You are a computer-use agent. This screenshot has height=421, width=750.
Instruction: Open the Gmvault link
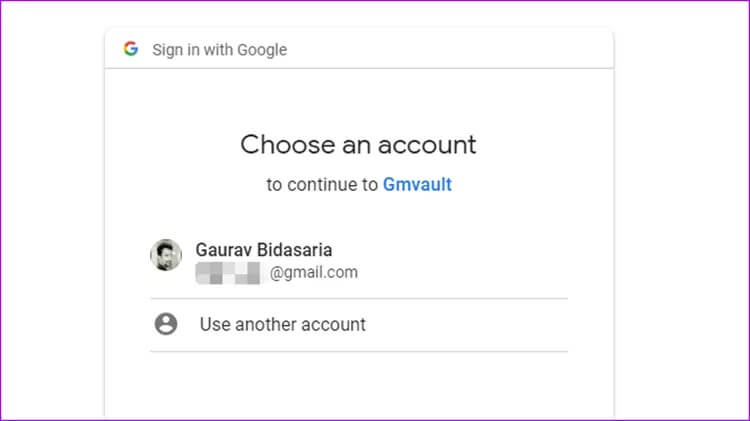point(417,185)
